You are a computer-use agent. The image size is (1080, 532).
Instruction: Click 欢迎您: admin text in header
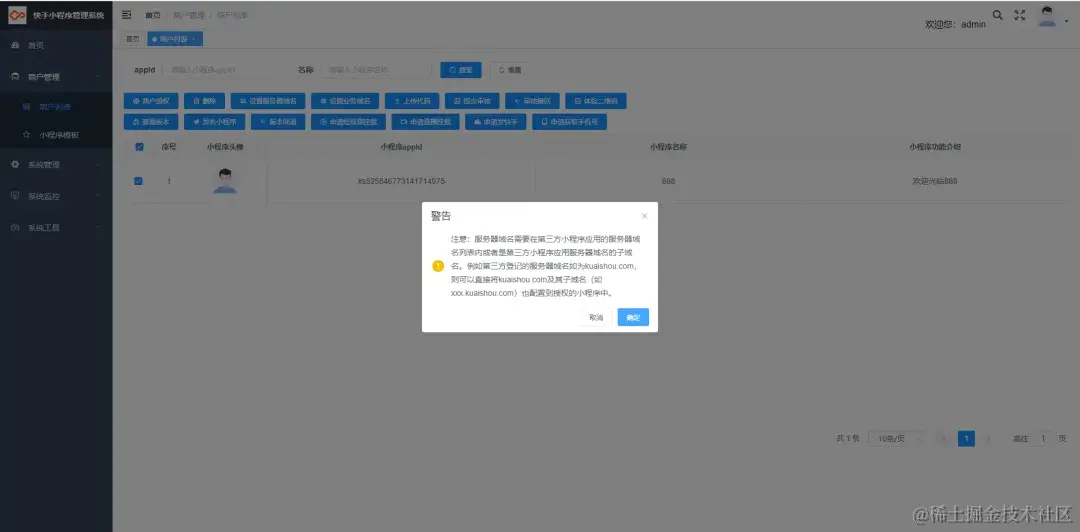955,24
